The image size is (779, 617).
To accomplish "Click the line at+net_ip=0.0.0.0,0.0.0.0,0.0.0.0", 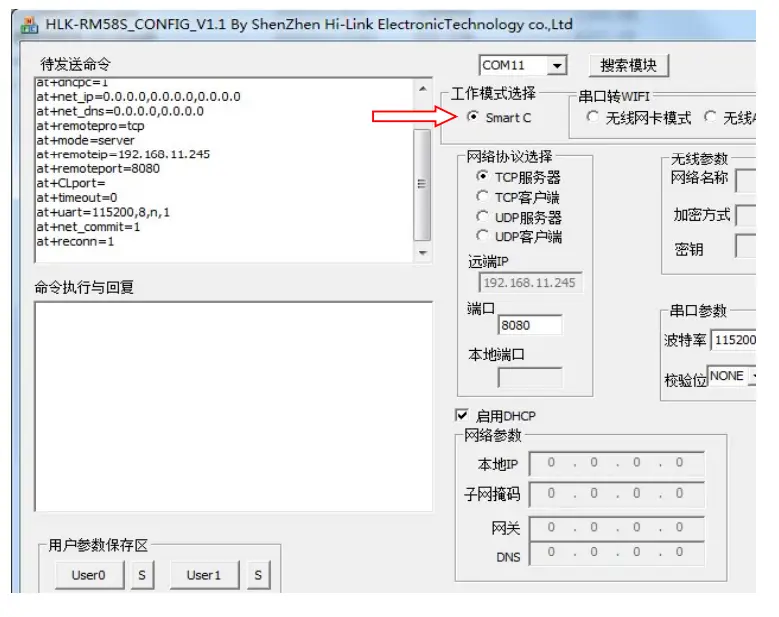I will 139,96.
